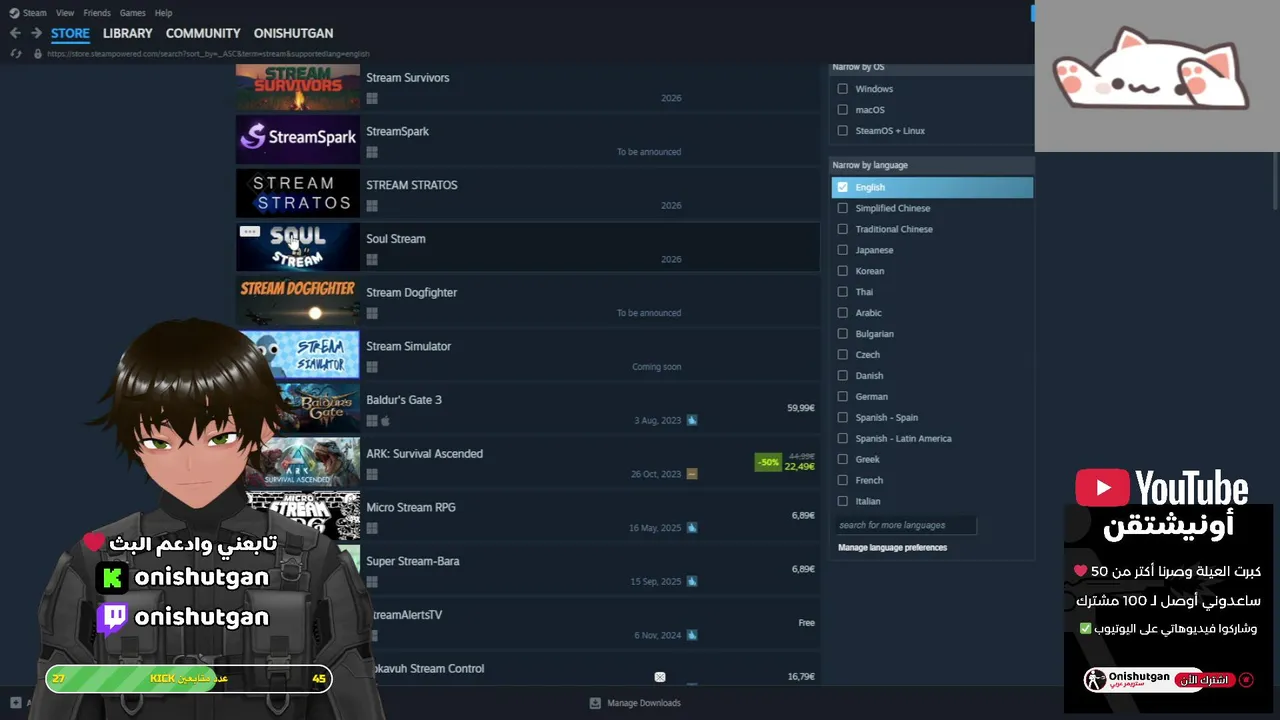
Task: Click the 59,99€ price for Baldur's Gate 3
Action: pos(800,408)
